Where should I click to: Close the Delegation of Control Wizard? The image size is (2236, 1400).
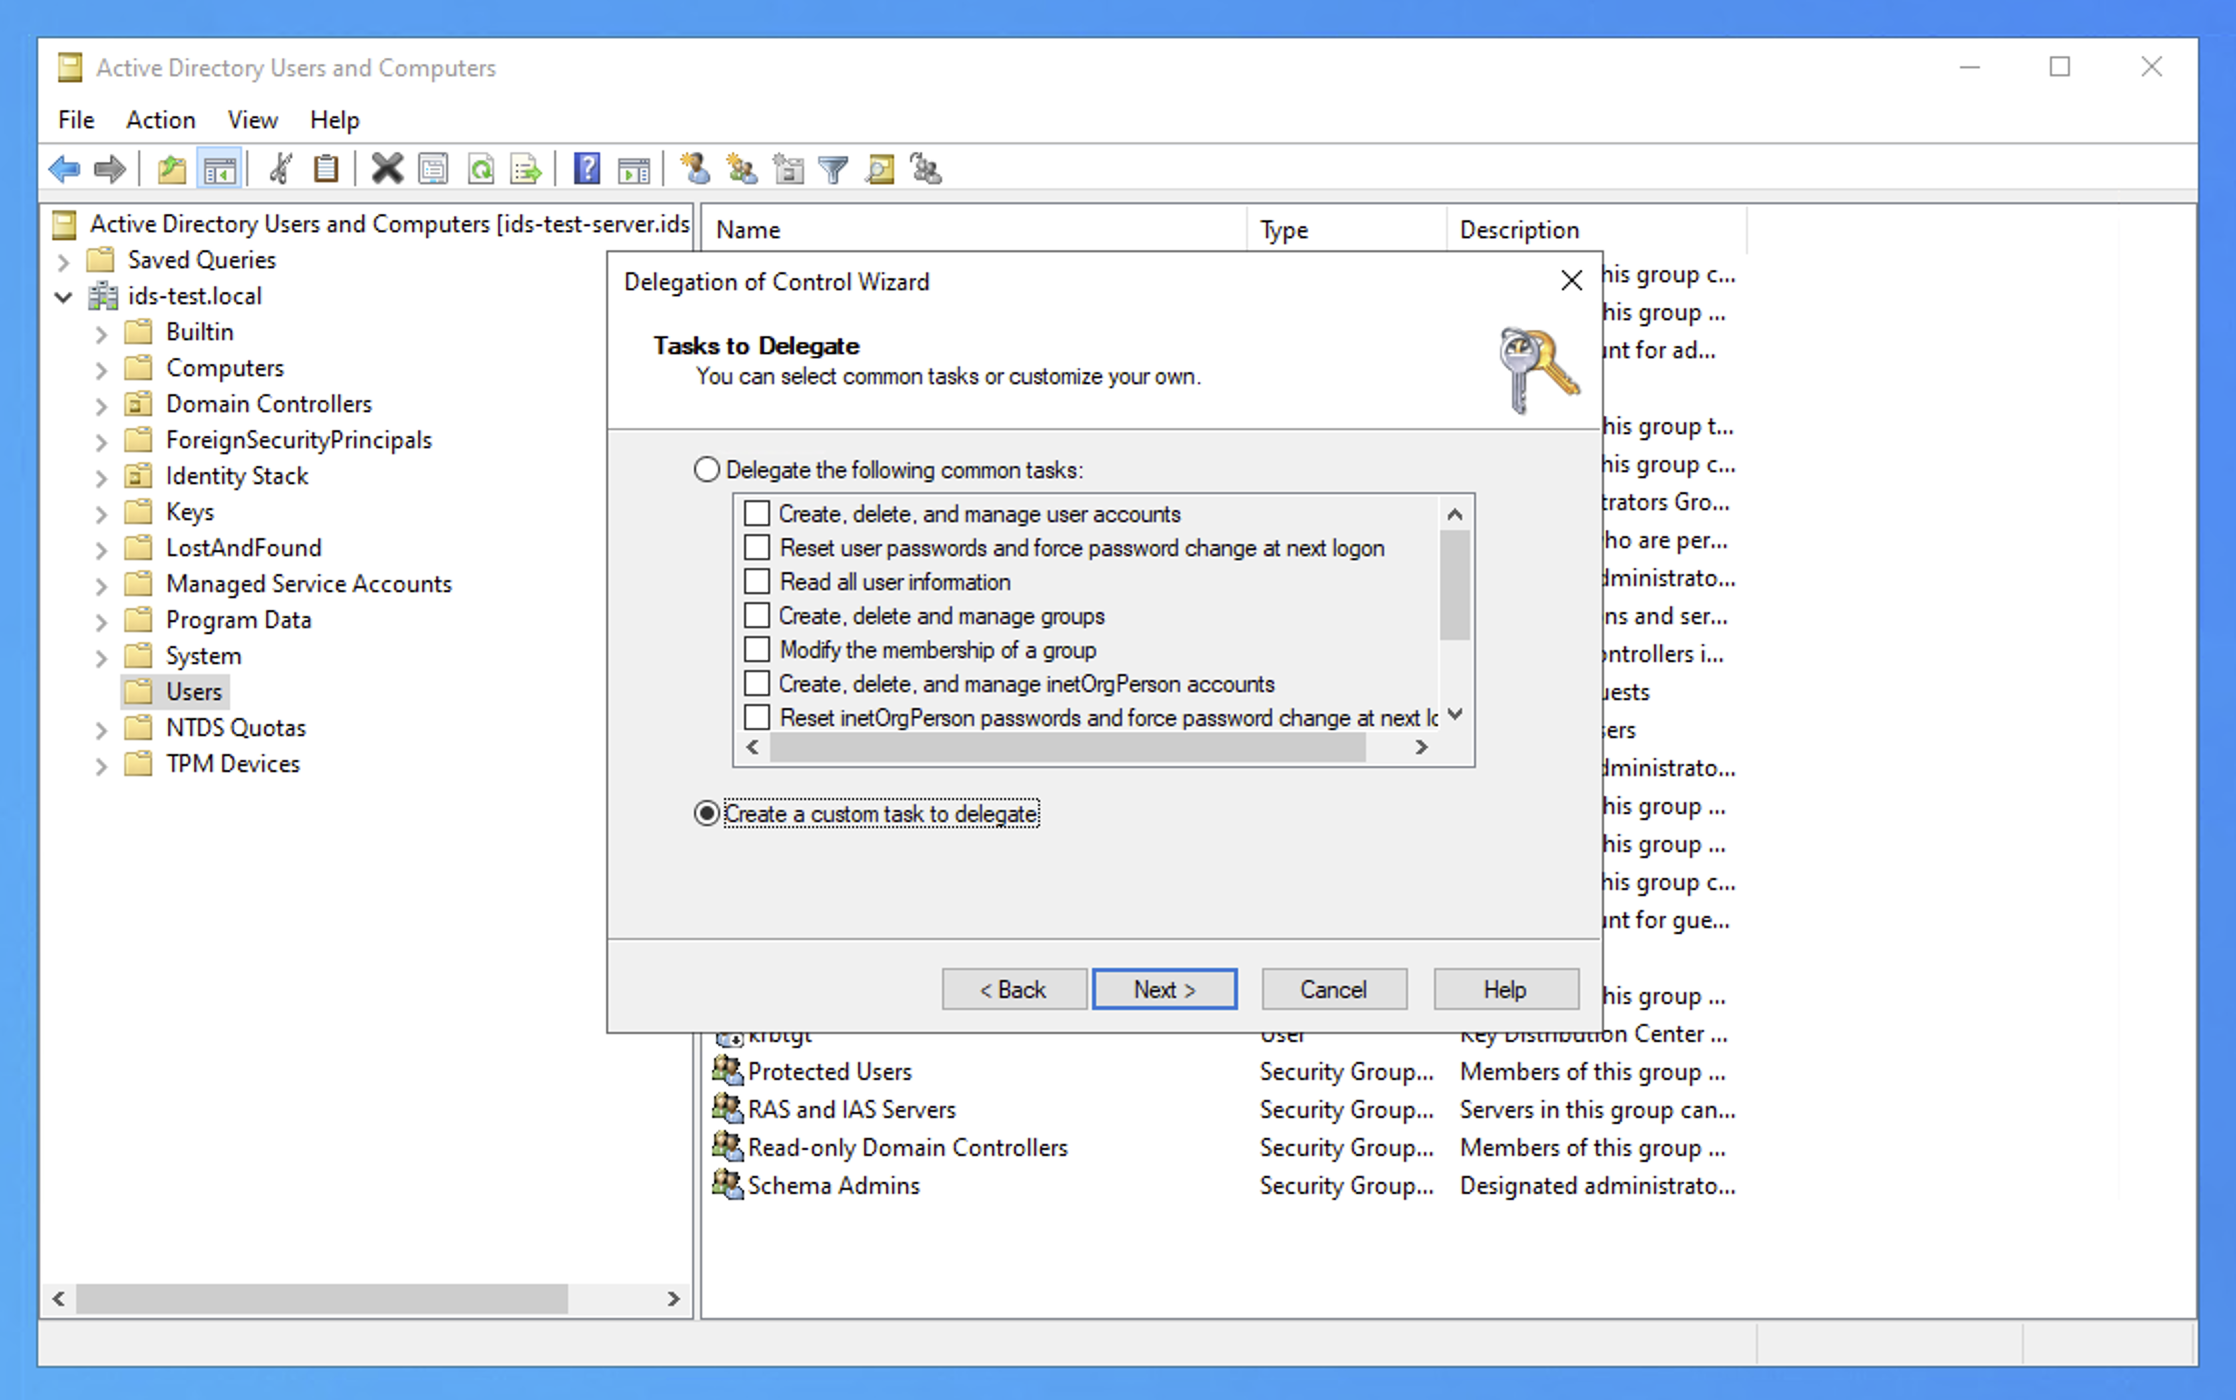(1571, 281)
